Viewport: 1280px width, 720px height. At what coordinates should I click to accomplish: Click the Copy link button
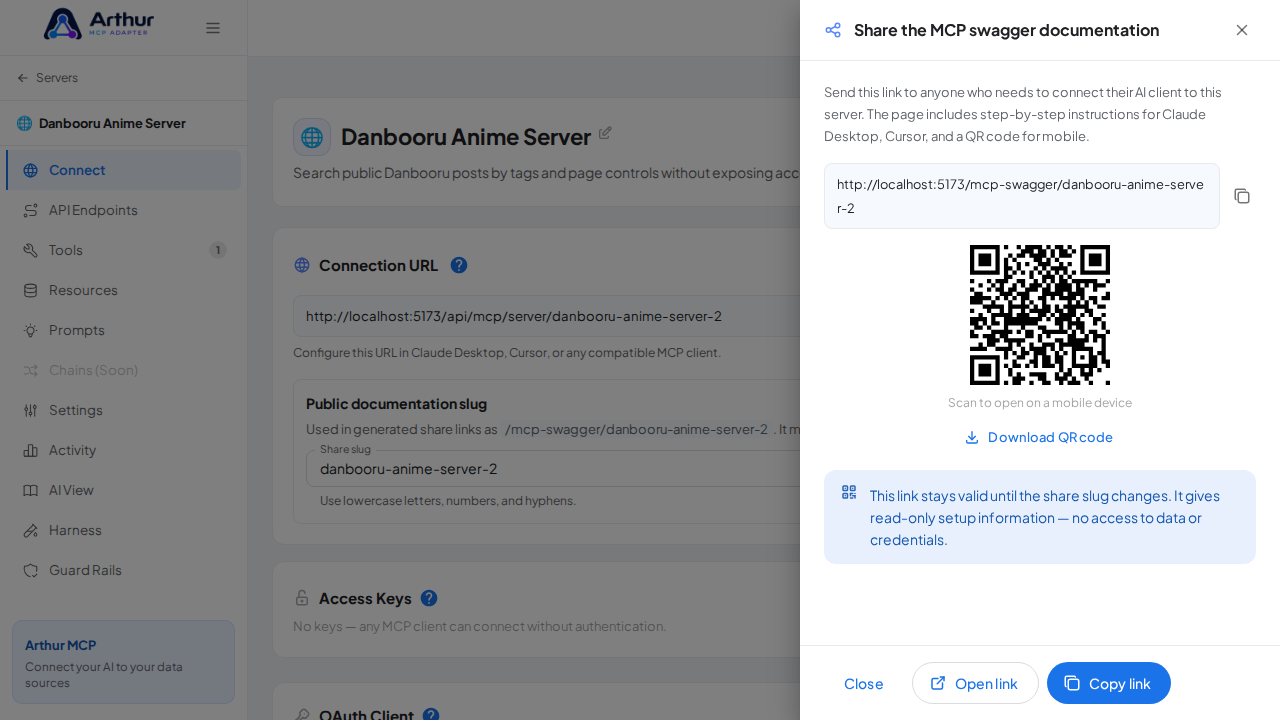click(x=1108, y=683)
